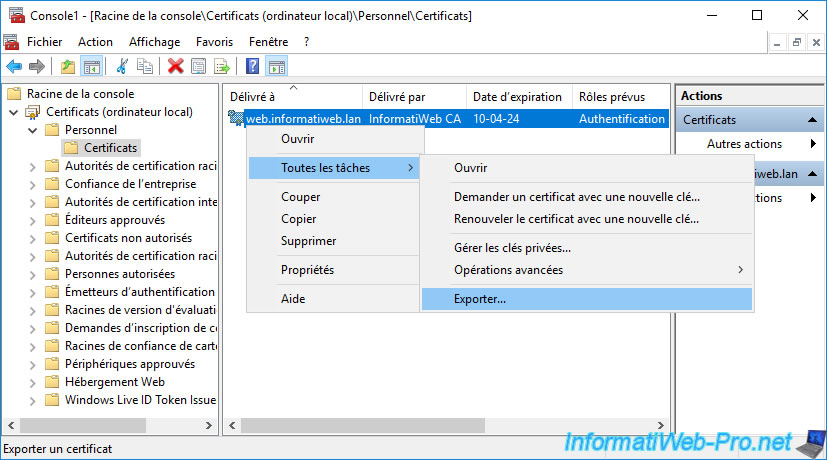
Task: Click the blue Back arrow in toolbar
Action: click(14, 67)
